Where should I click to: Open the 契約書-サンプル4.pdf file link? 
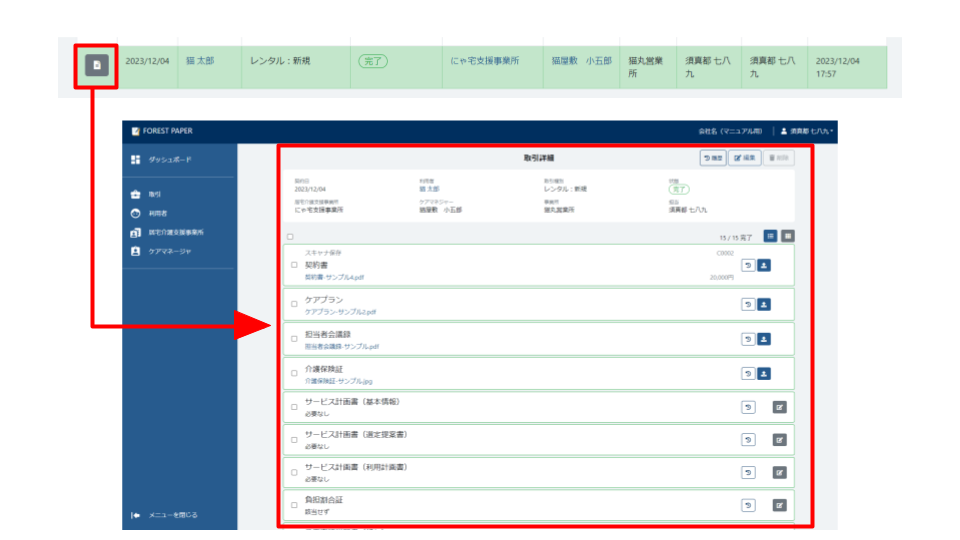pyautogui.click(x=334, y=277)
